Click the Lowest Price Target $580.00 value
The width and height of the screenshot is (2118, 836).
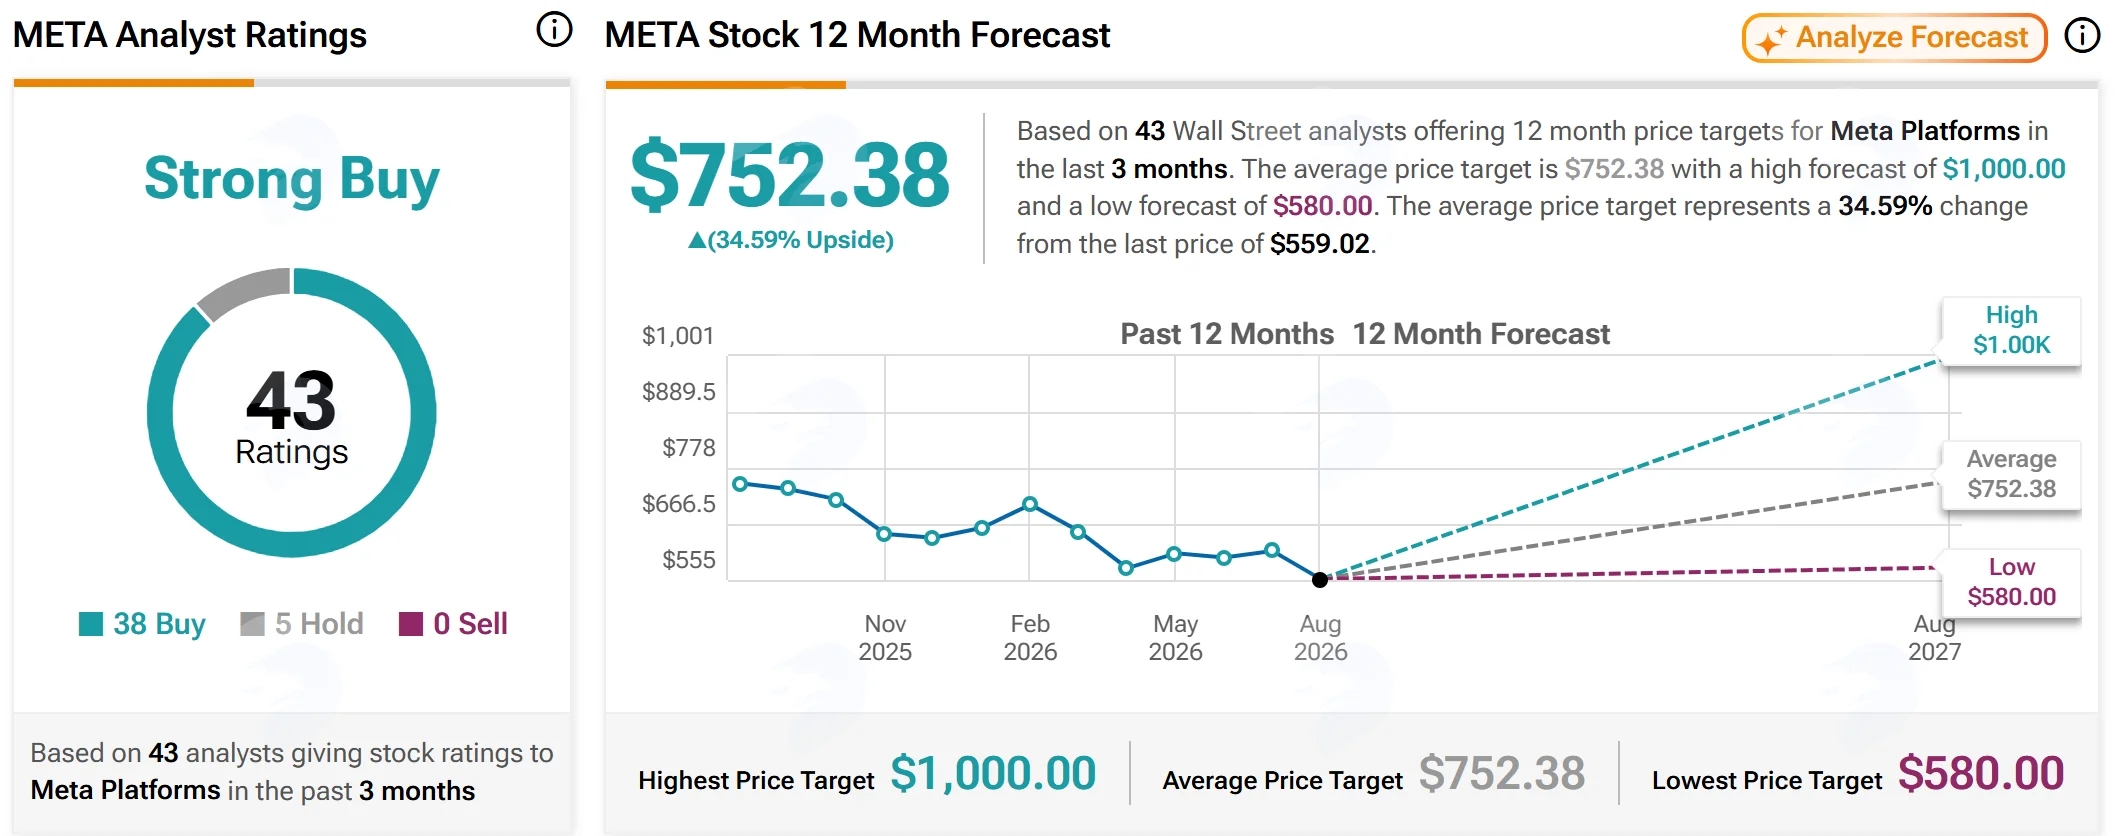1981,774
